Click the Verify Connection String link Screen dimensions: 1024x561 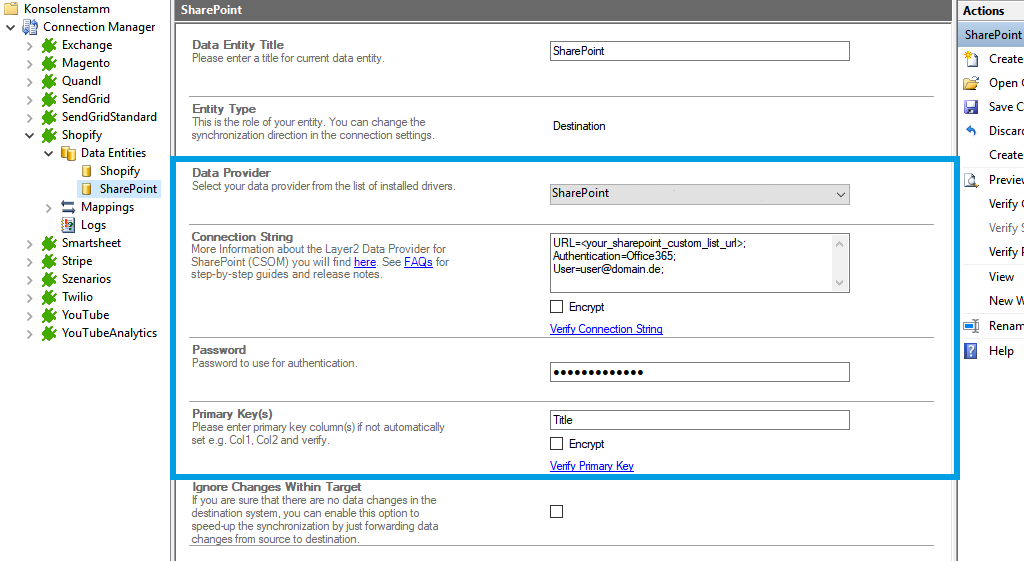pyautogui.click(x=606, y=329)
